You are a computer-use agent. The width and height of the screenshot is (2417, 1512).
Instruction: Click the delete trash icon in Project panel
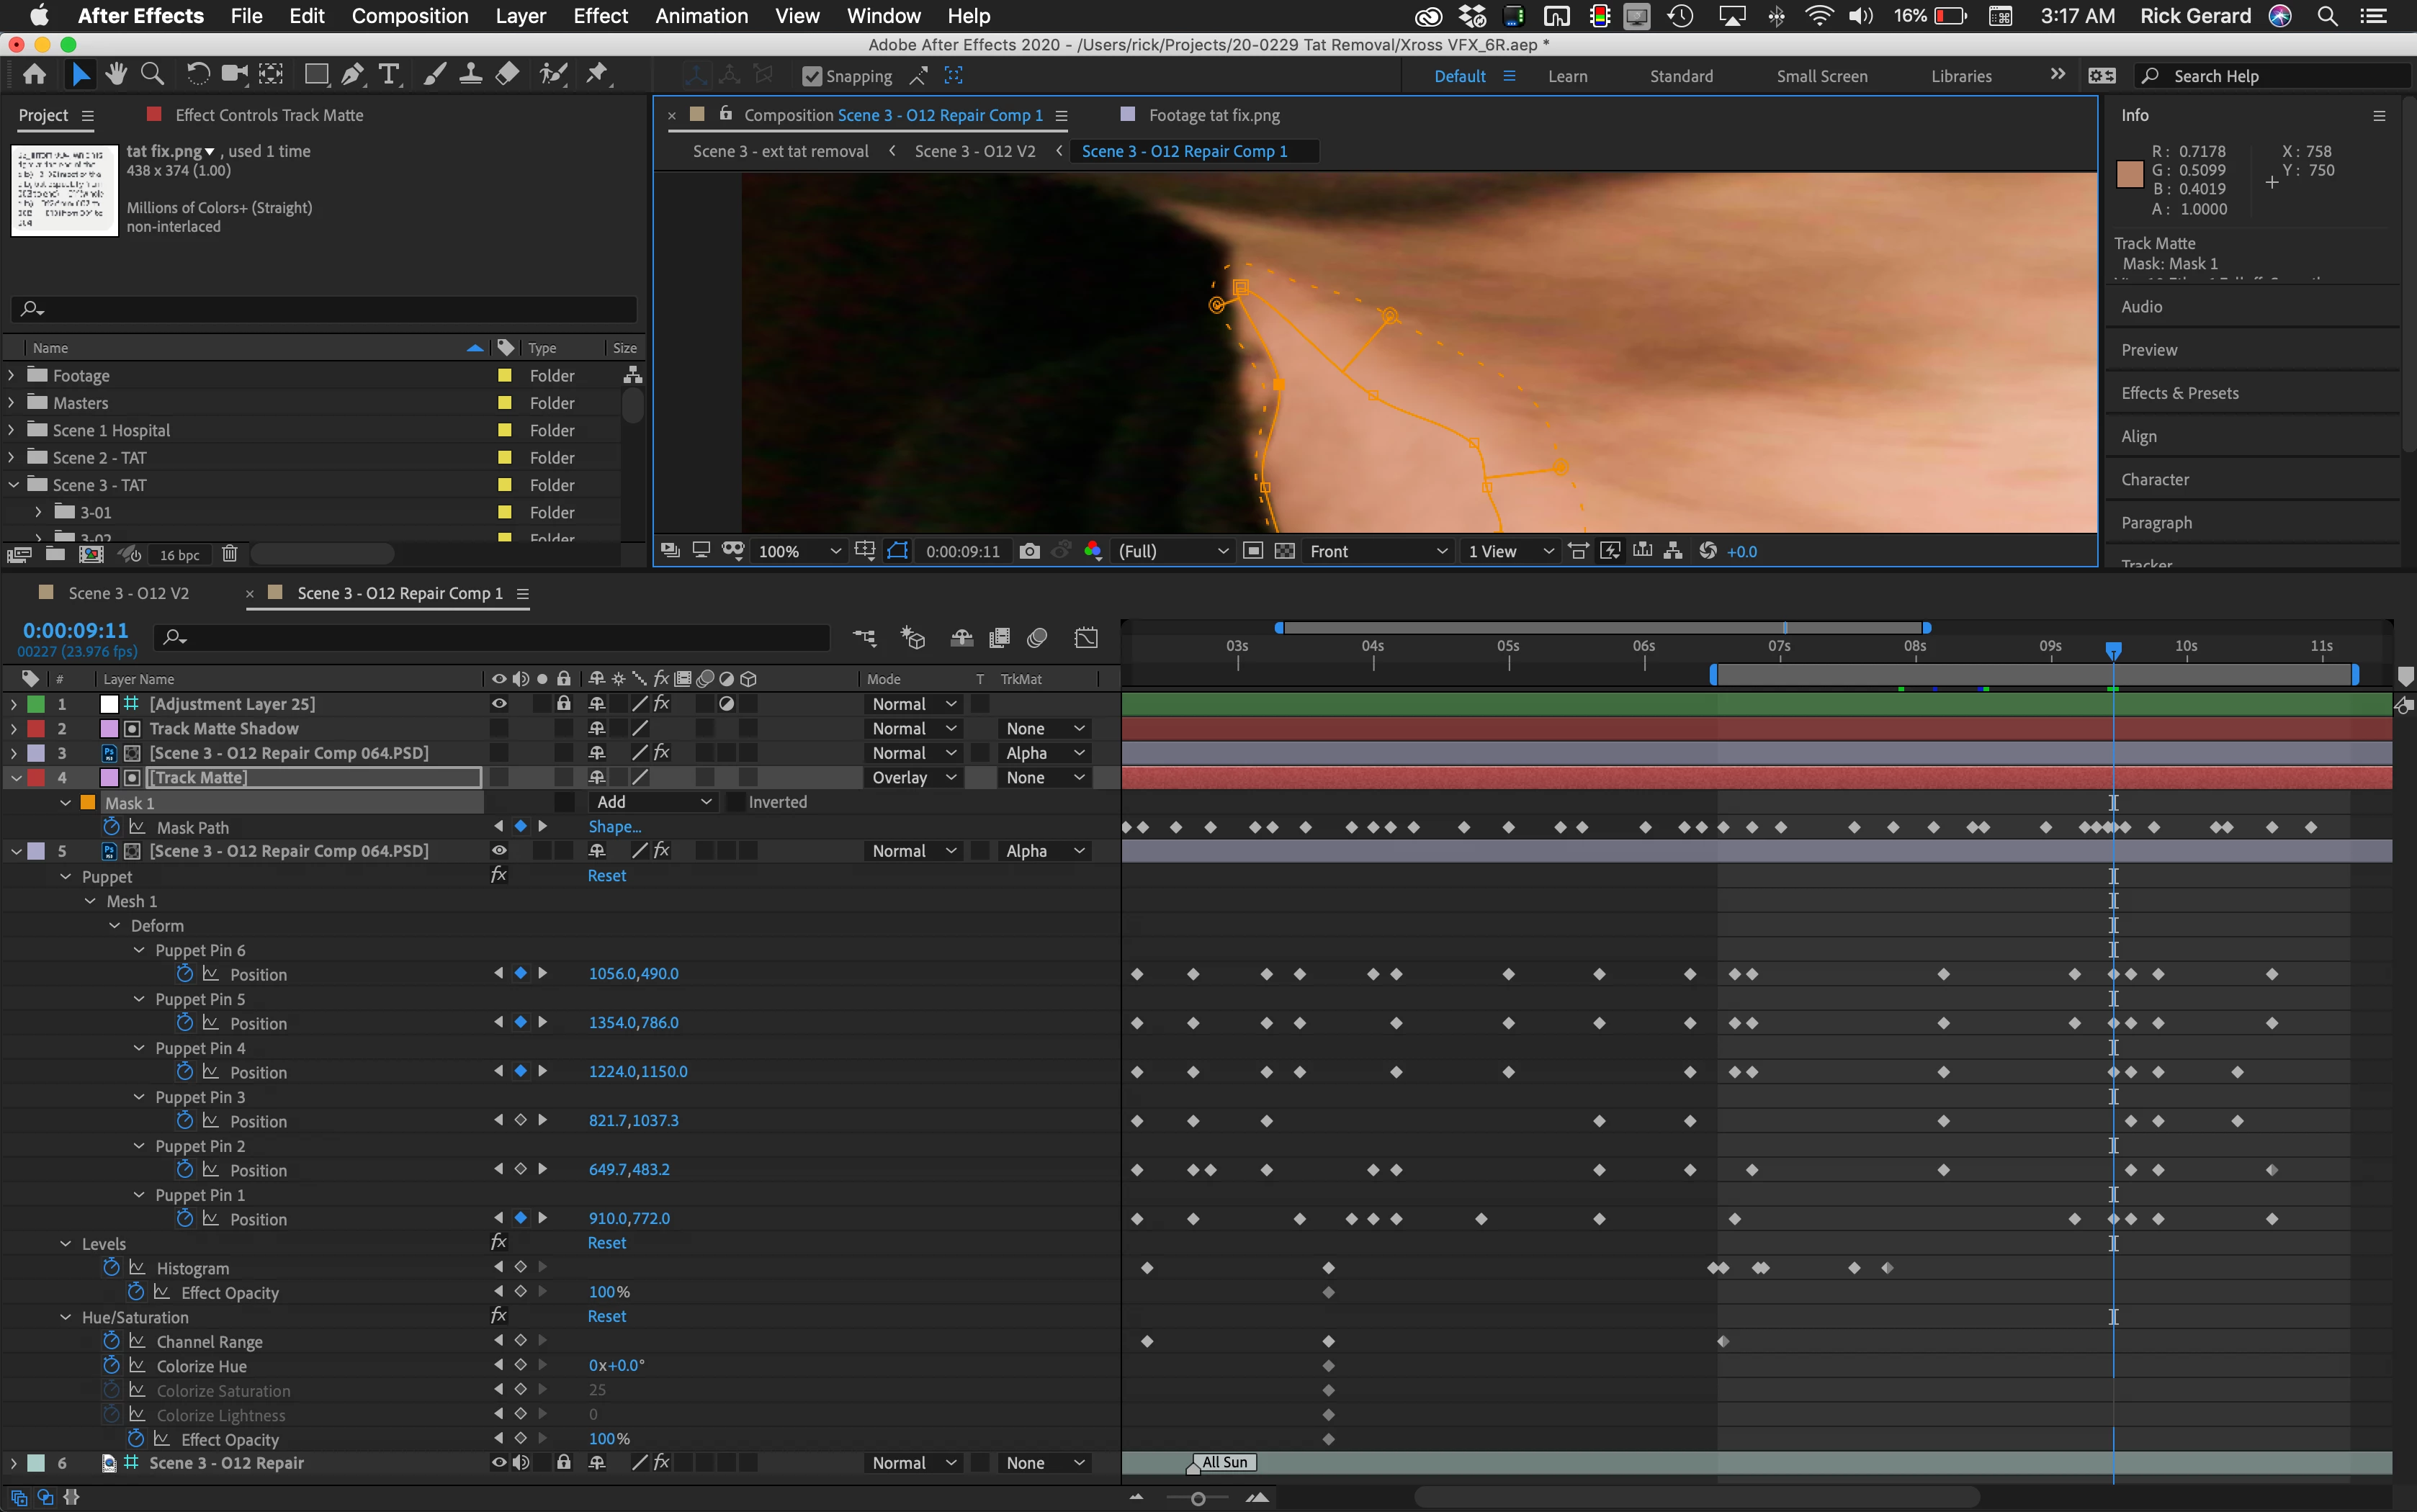point(229,554)
